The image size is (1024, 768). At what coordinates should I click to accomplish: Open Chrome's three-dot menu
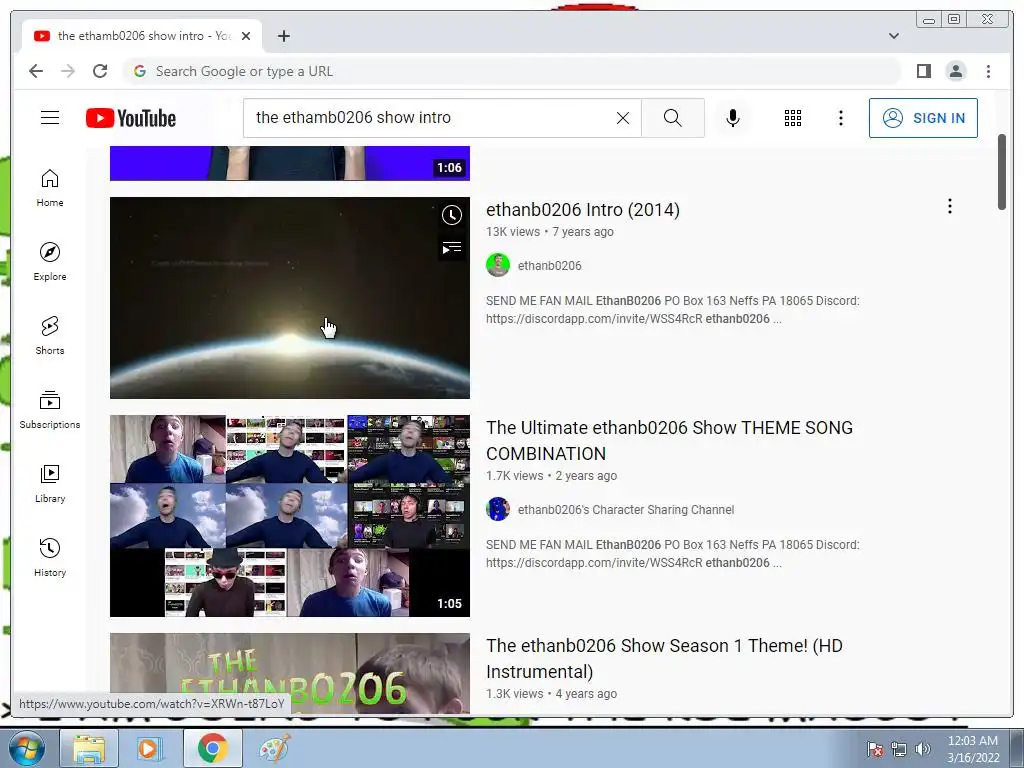(988, 71)
